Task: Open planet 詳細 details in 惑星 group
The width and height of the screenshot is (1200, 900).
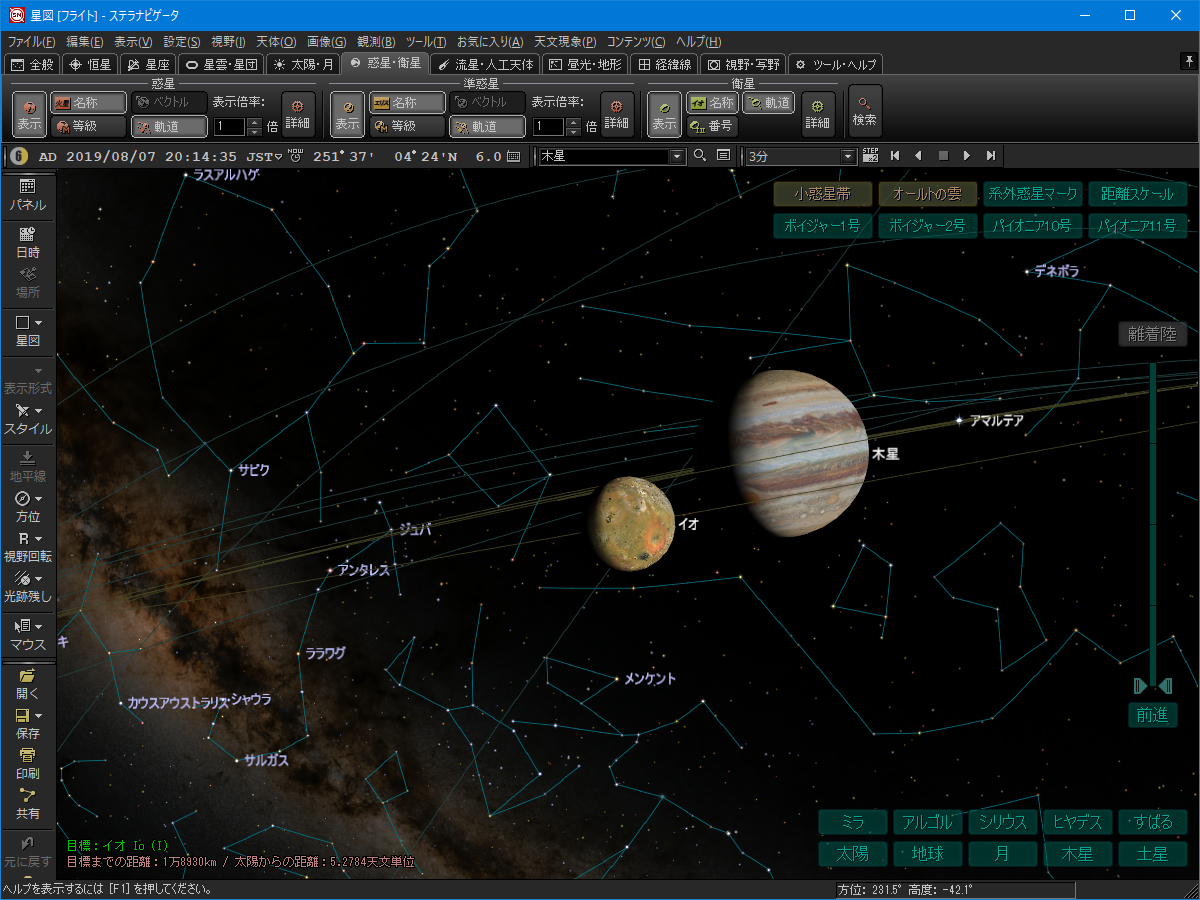Action: point(298,114)
